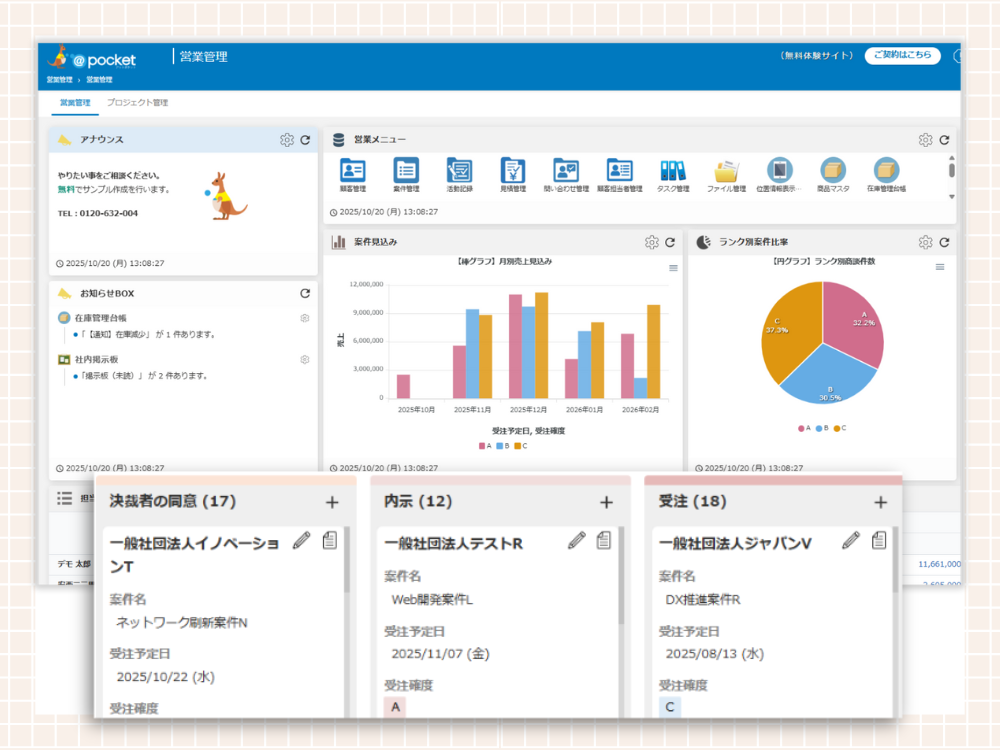
Task: Click the ご契約はこちら button
Action: tap(902, 55)
